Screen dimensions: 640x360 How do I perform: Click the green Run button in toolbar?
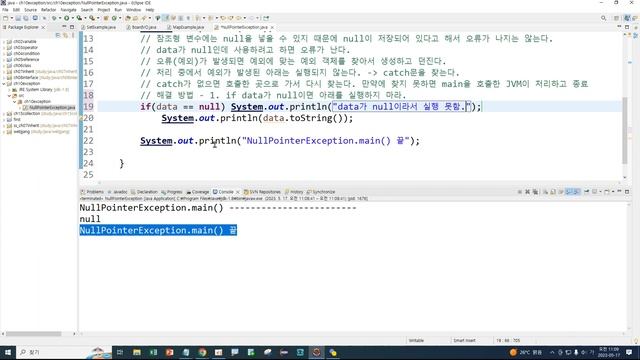[67, 18]
